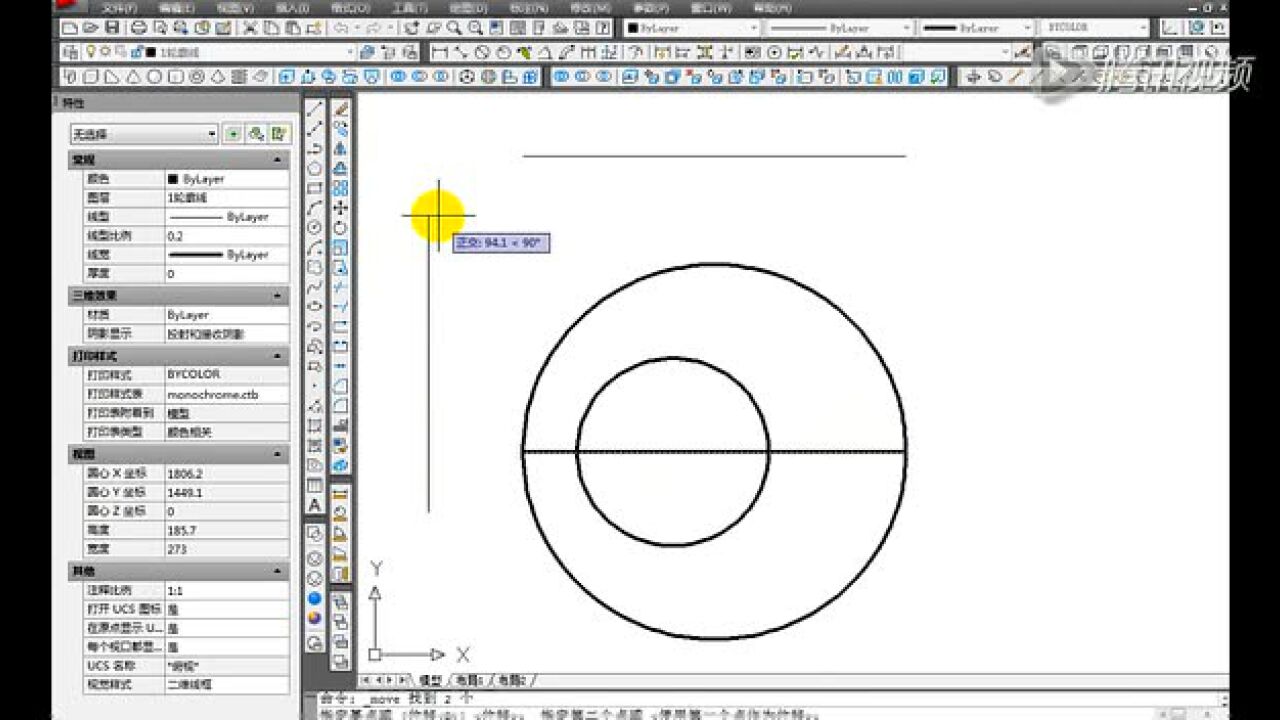The height and width of the screenshot is (720, 1280).
Task: Click the Cut scissors icon
Action: coord(250,28)
